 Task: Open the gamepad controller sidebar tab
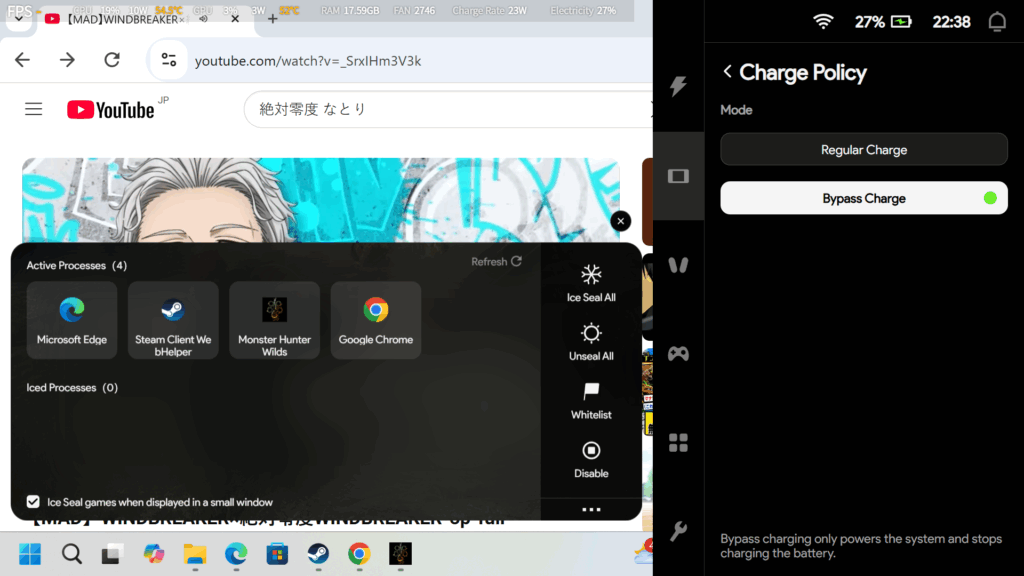click(x=678, y=353)
